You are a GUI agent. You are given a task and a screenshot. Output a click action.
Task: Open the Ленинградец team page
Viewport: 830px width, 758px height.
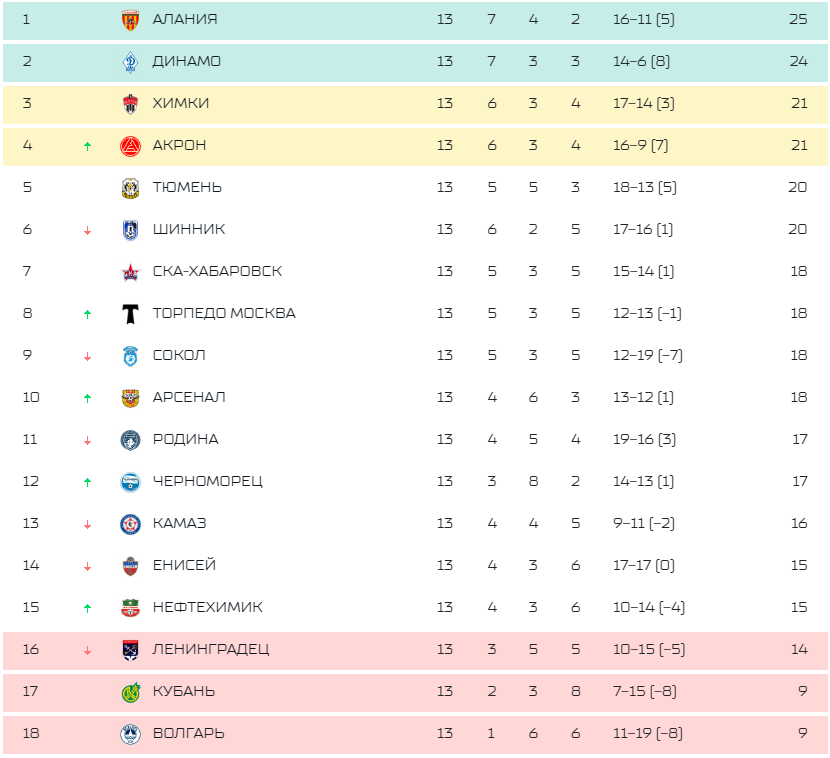pyautogui.click(x=211, y=649)
